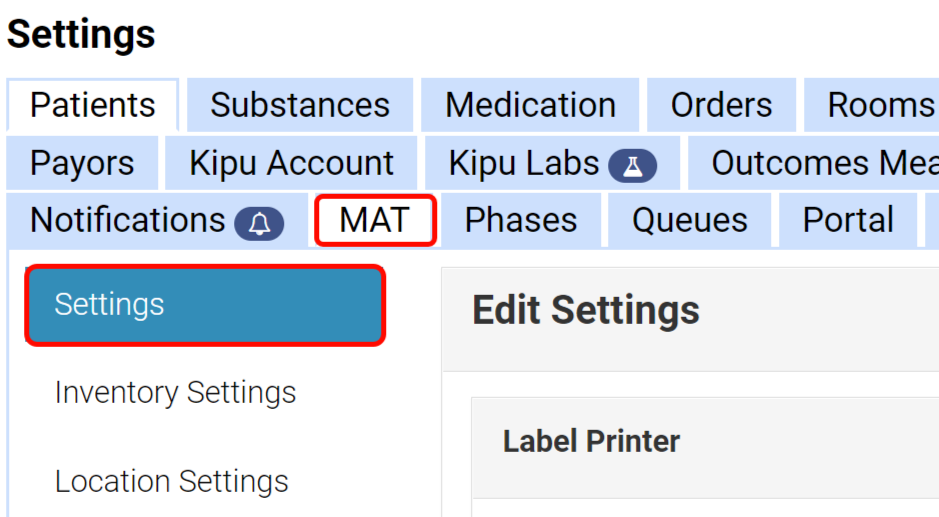Click the flask icon beside Kipu Labs

point(632,165)
